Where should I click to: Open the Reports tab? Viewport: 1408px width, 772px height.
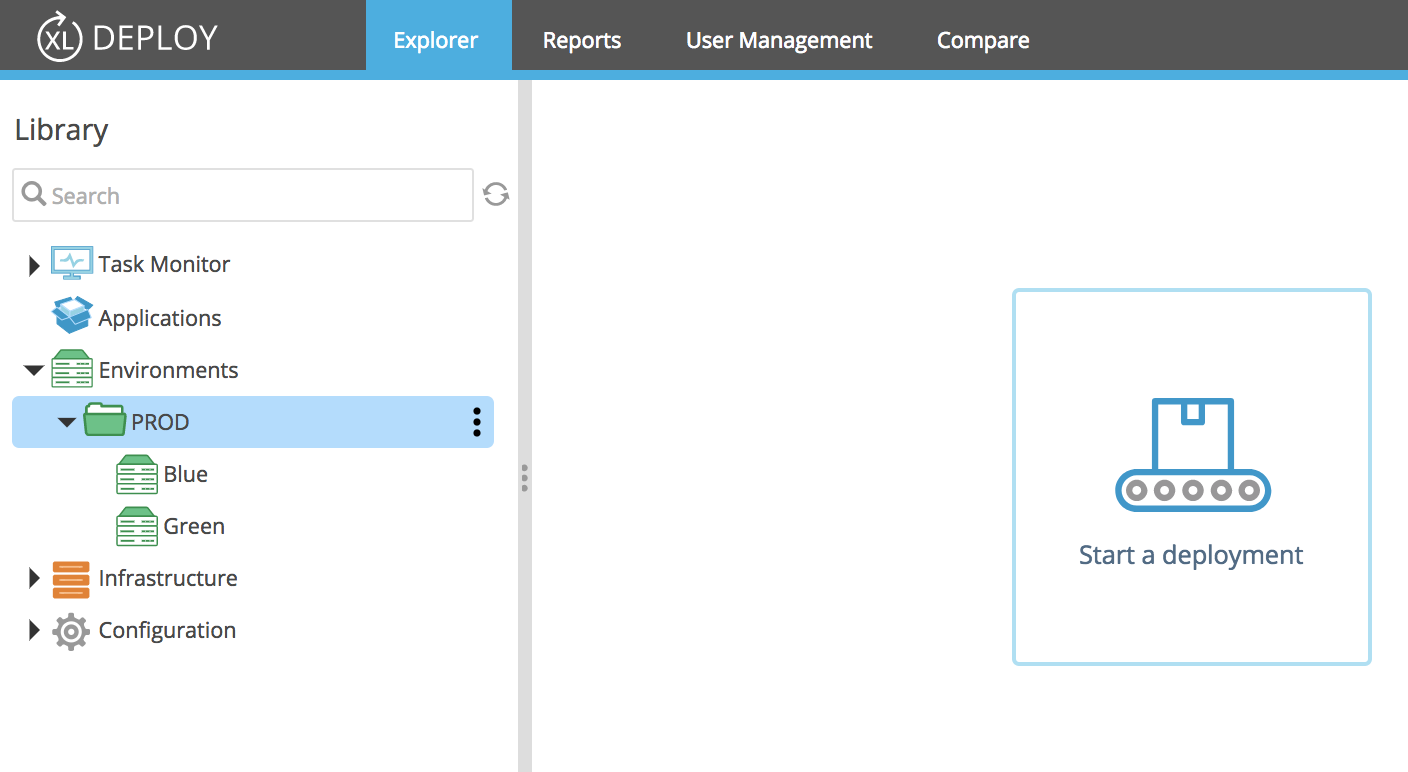click(x=582, y=40)
